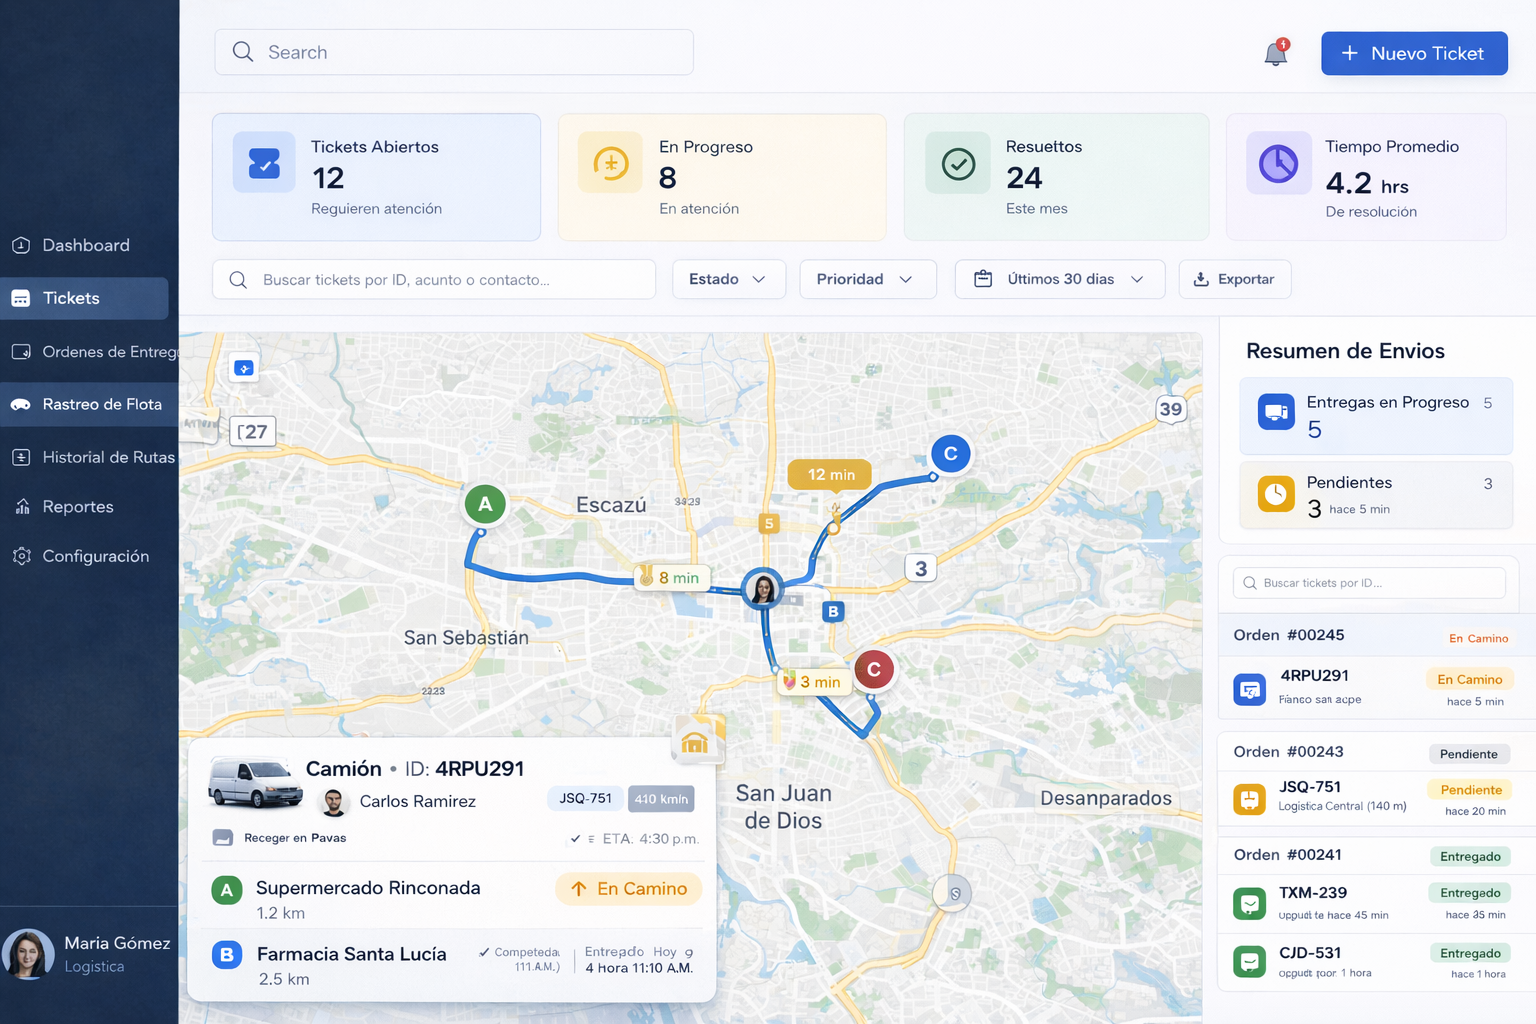Image resolution: width=1536 pixels, height=1024 pixels.
Task: Create a new ticket with Nuevo Ticket
Action: pyautogui.click(x=1413, y=53)
